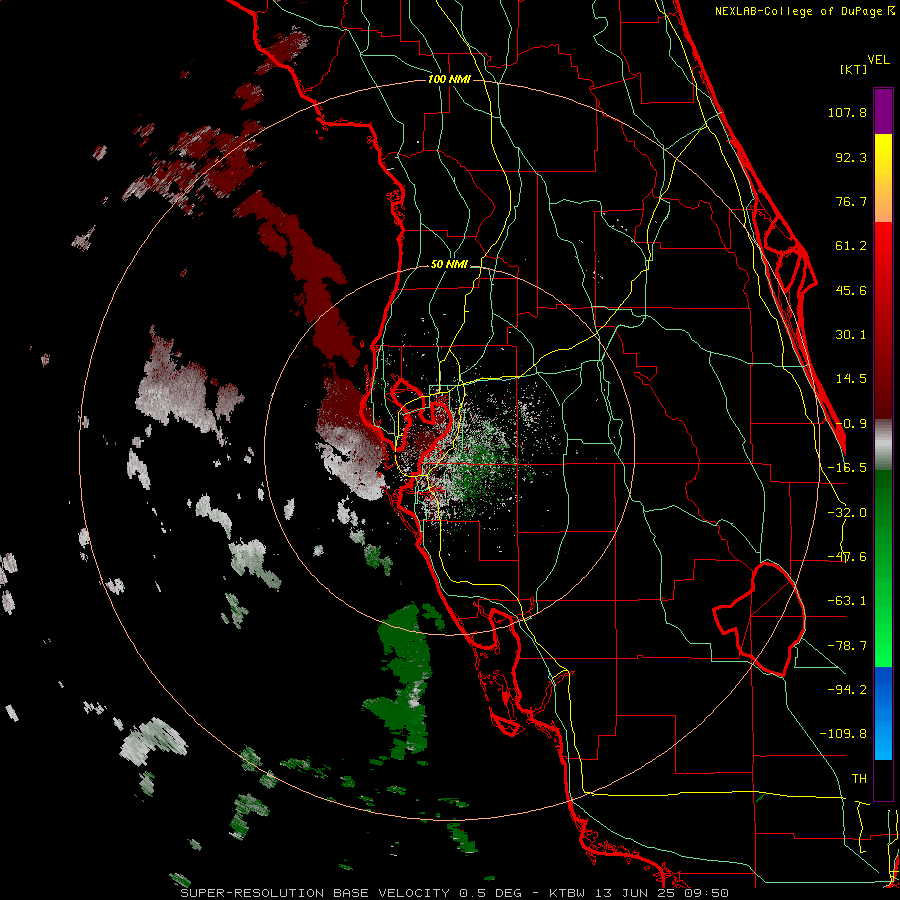
Task: Click the -78.7 velocity scale value
Action: (x=847, y=646)
